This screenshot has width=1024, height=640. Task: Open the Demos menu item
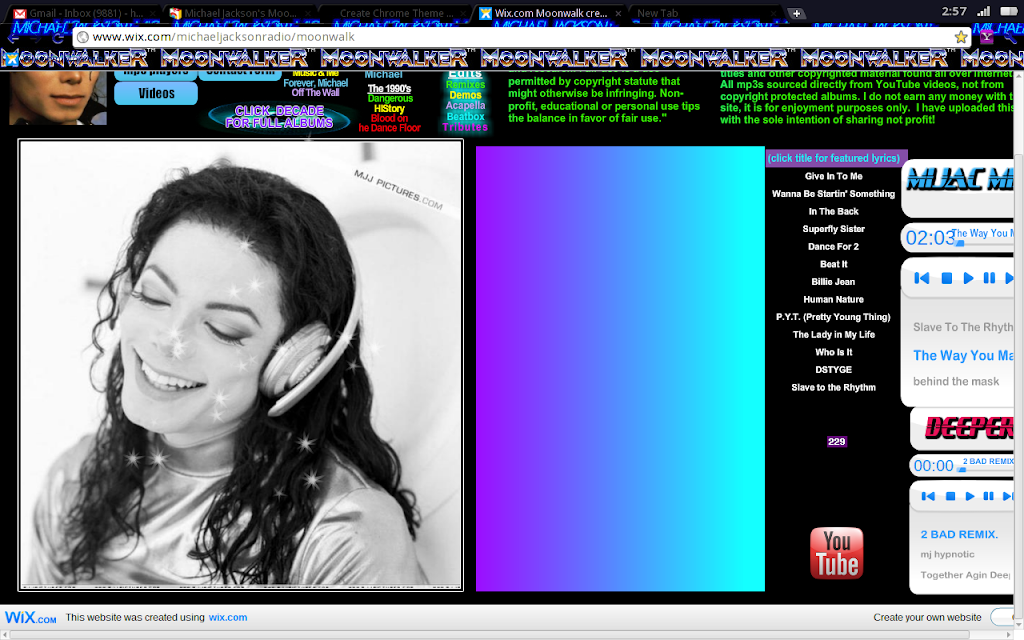pyautogui.click(x=465, y=95)
